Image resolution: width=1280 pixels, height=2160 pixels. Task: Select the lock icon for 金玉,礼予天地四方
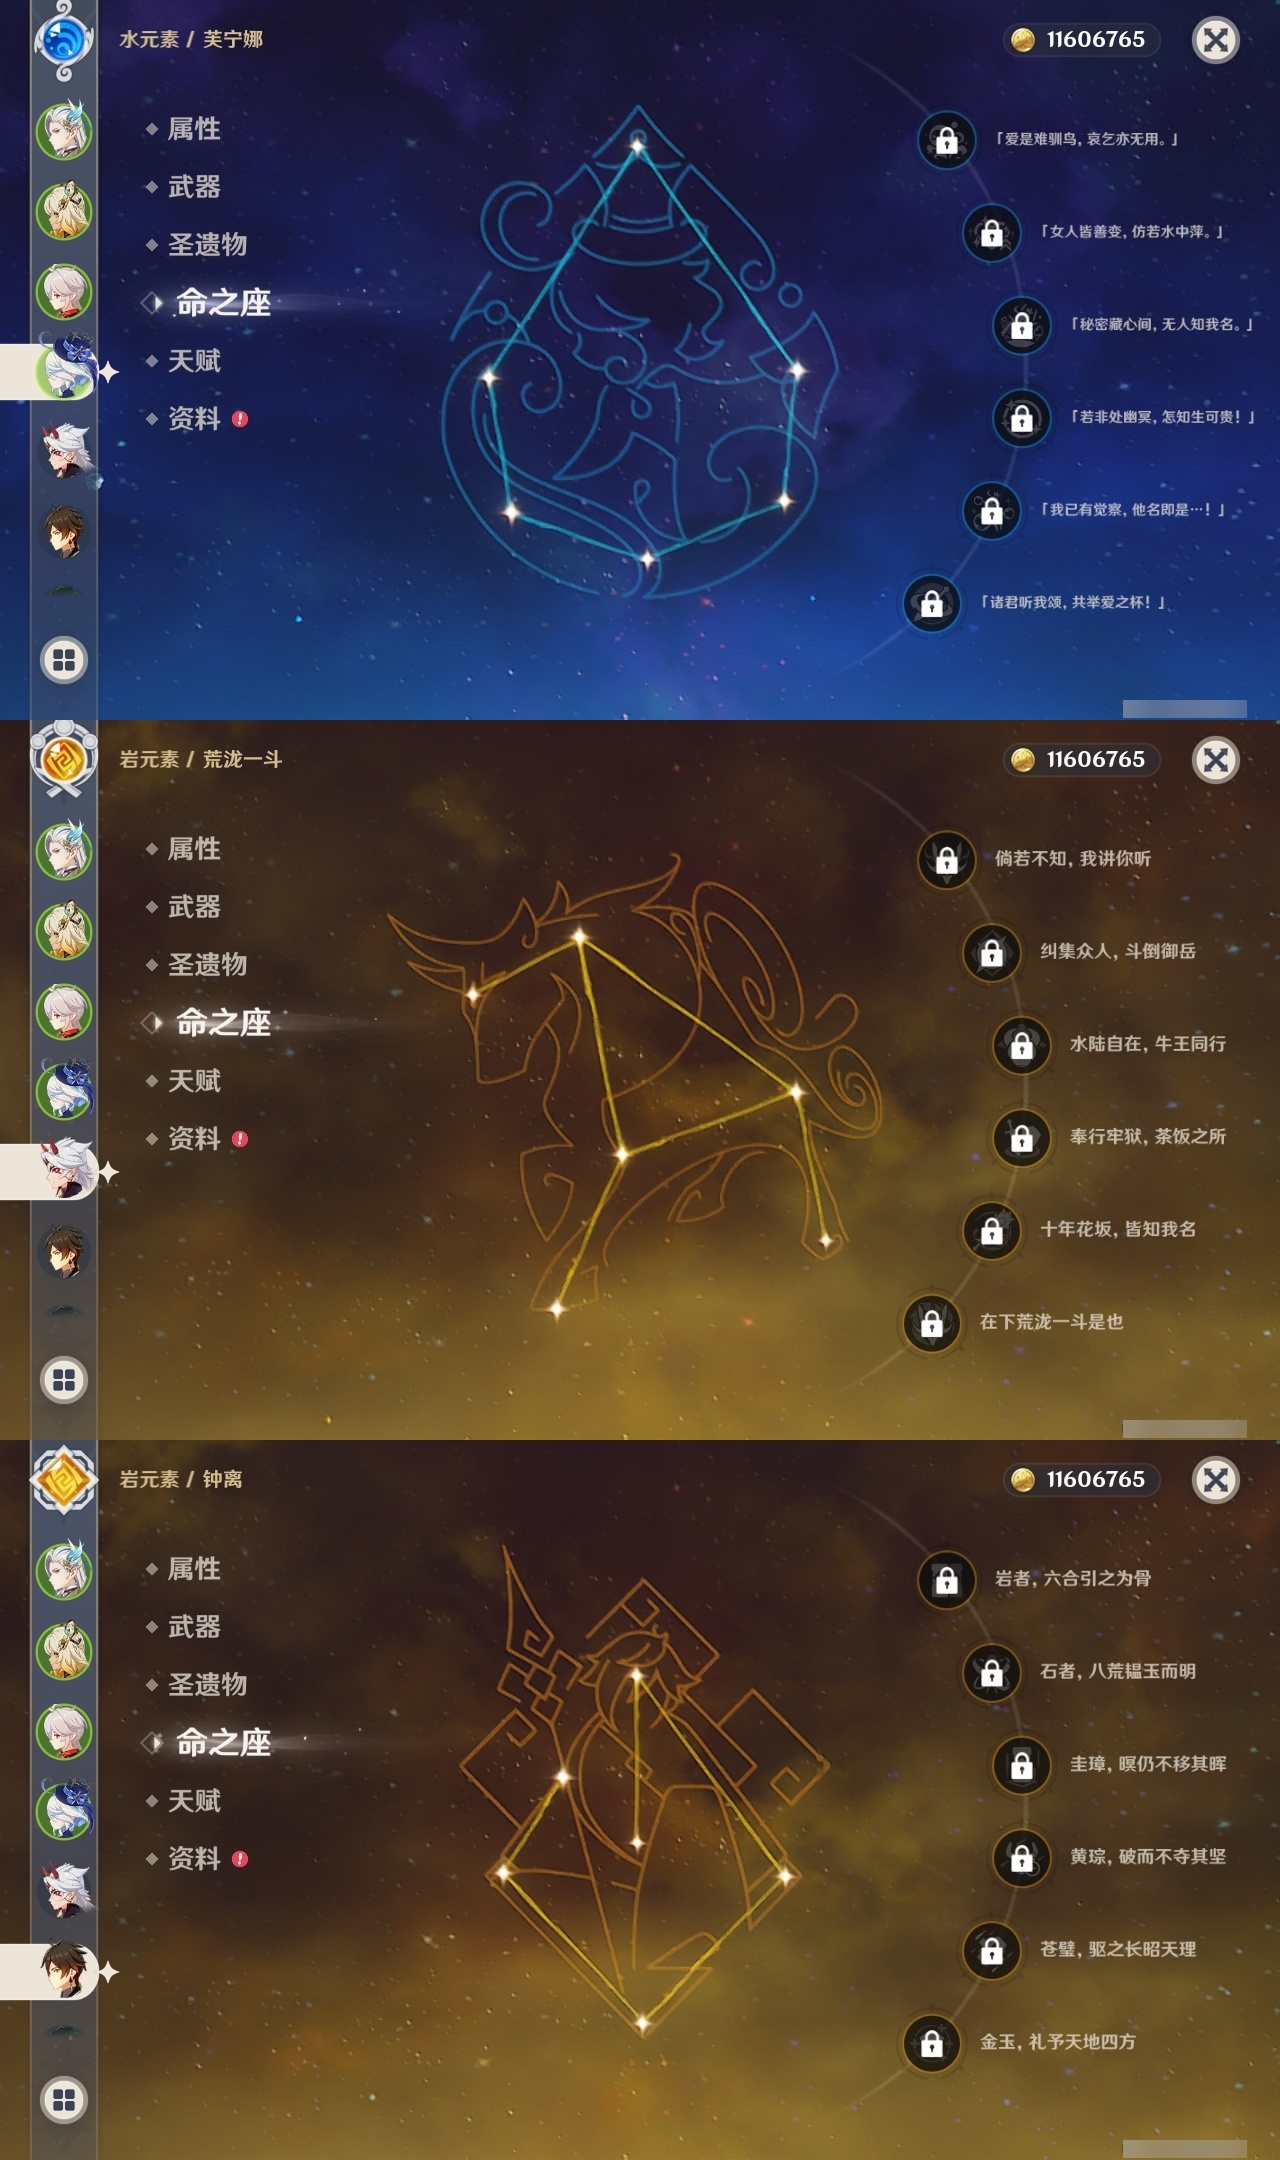click(x=931, y=2043)
